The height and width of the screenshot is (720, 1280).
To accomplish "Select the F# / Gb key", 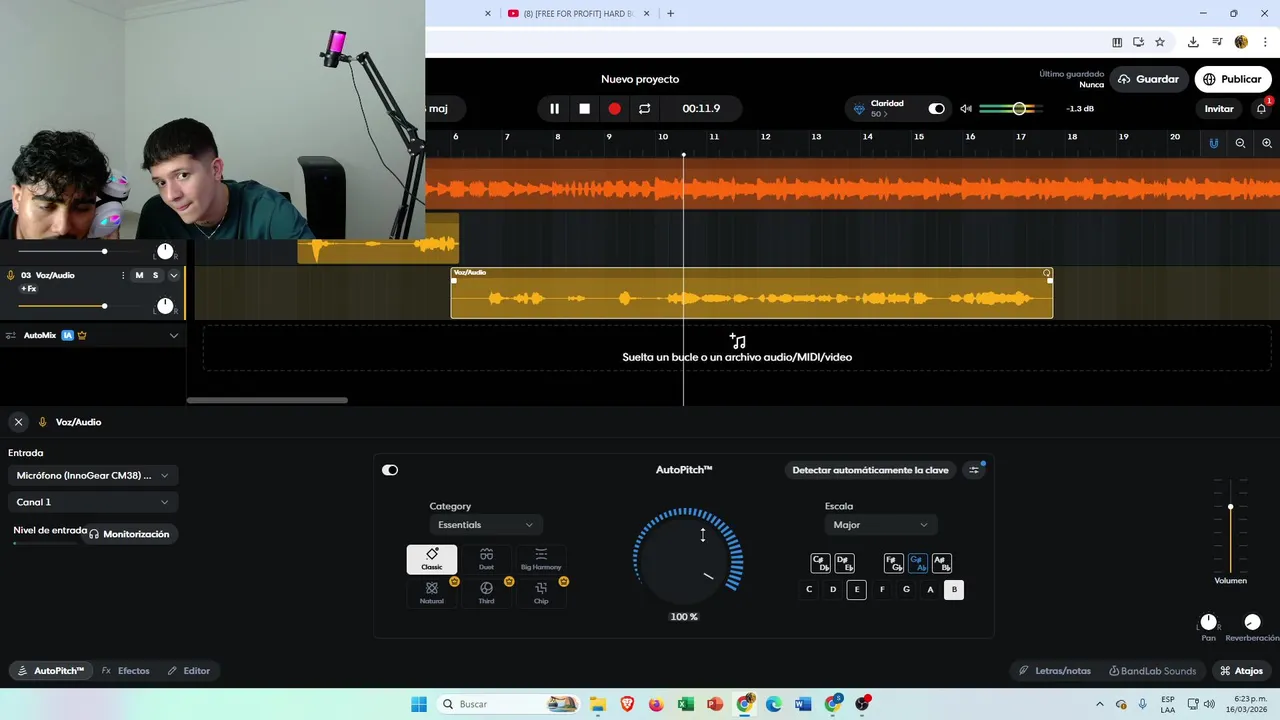I will point(894,564).
